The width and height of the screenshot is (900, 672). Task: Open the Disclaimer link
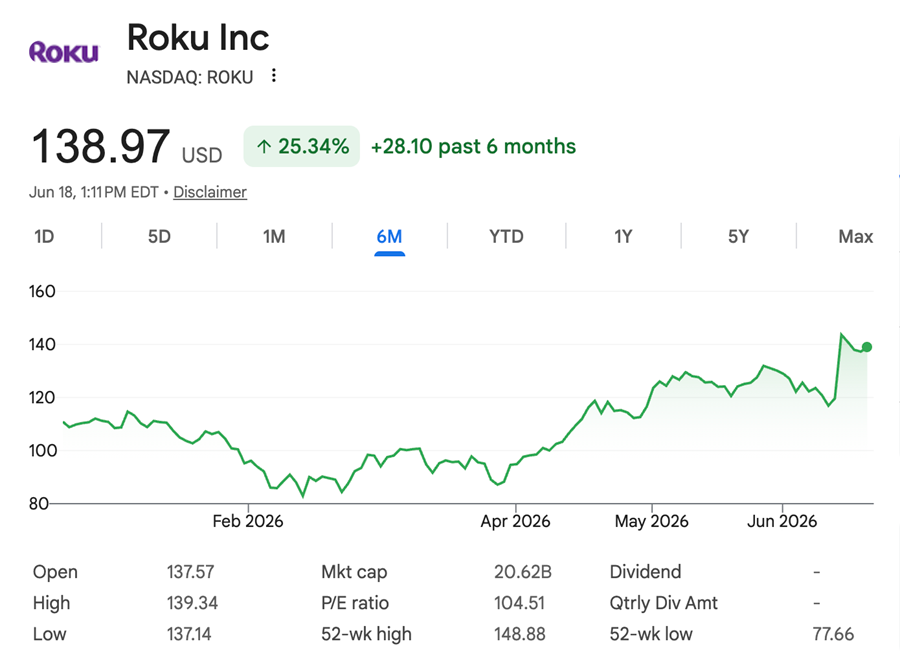point(210,192)
